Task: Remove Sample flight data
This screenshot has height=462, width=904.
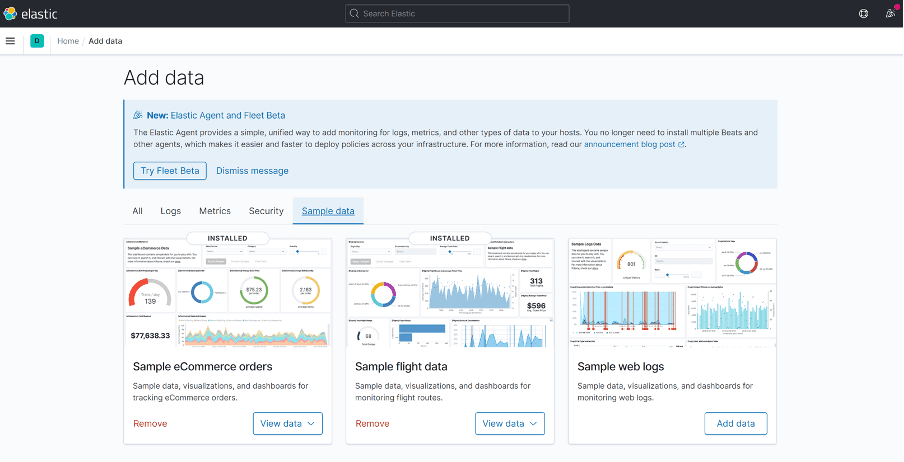Action: tap(372, 424)
